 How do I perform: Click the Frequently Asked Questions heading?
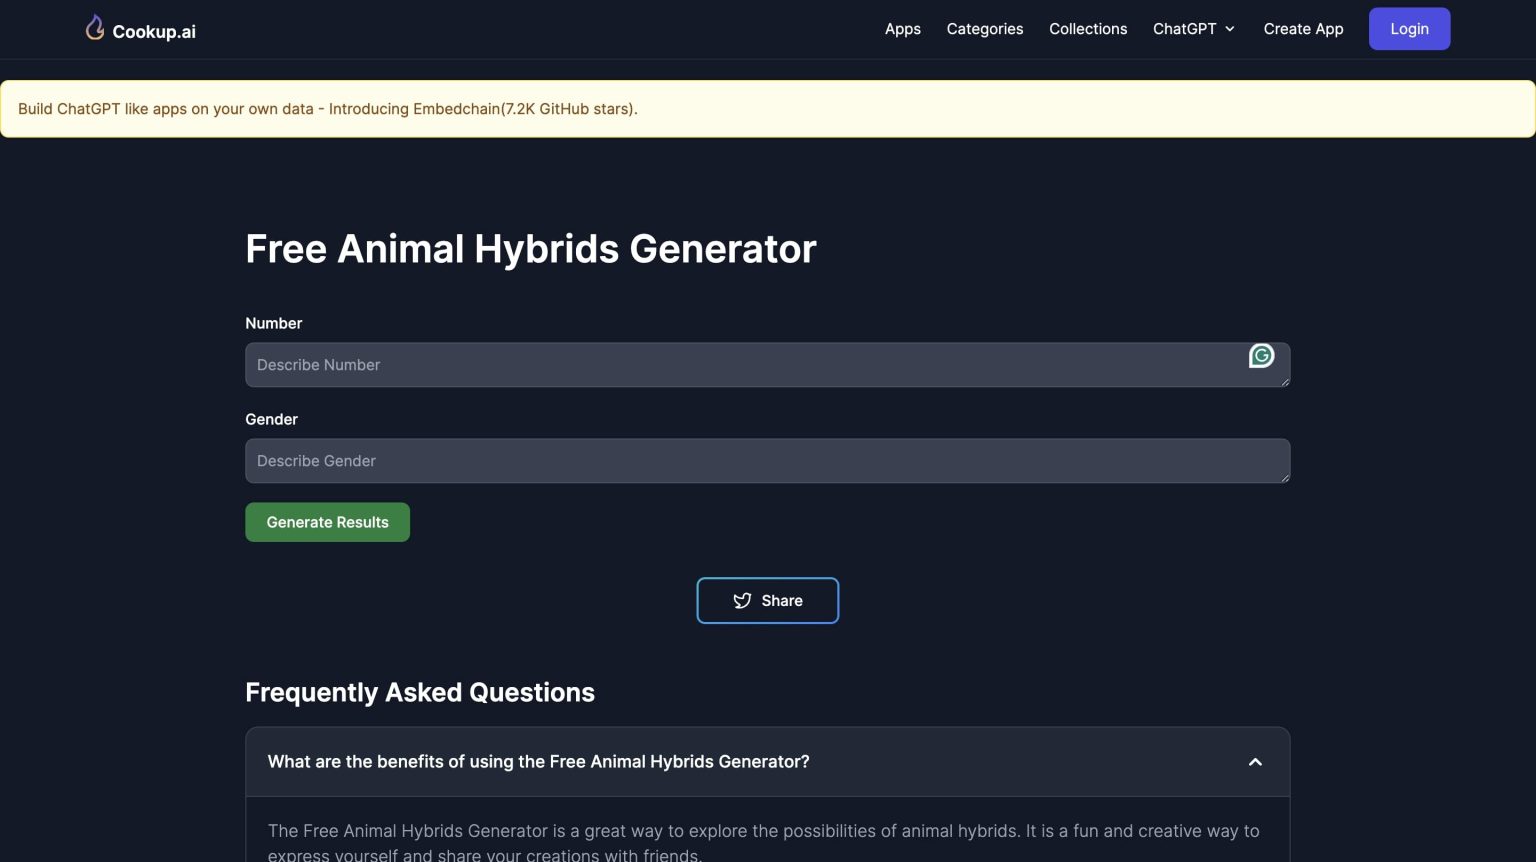click(419, 692)
